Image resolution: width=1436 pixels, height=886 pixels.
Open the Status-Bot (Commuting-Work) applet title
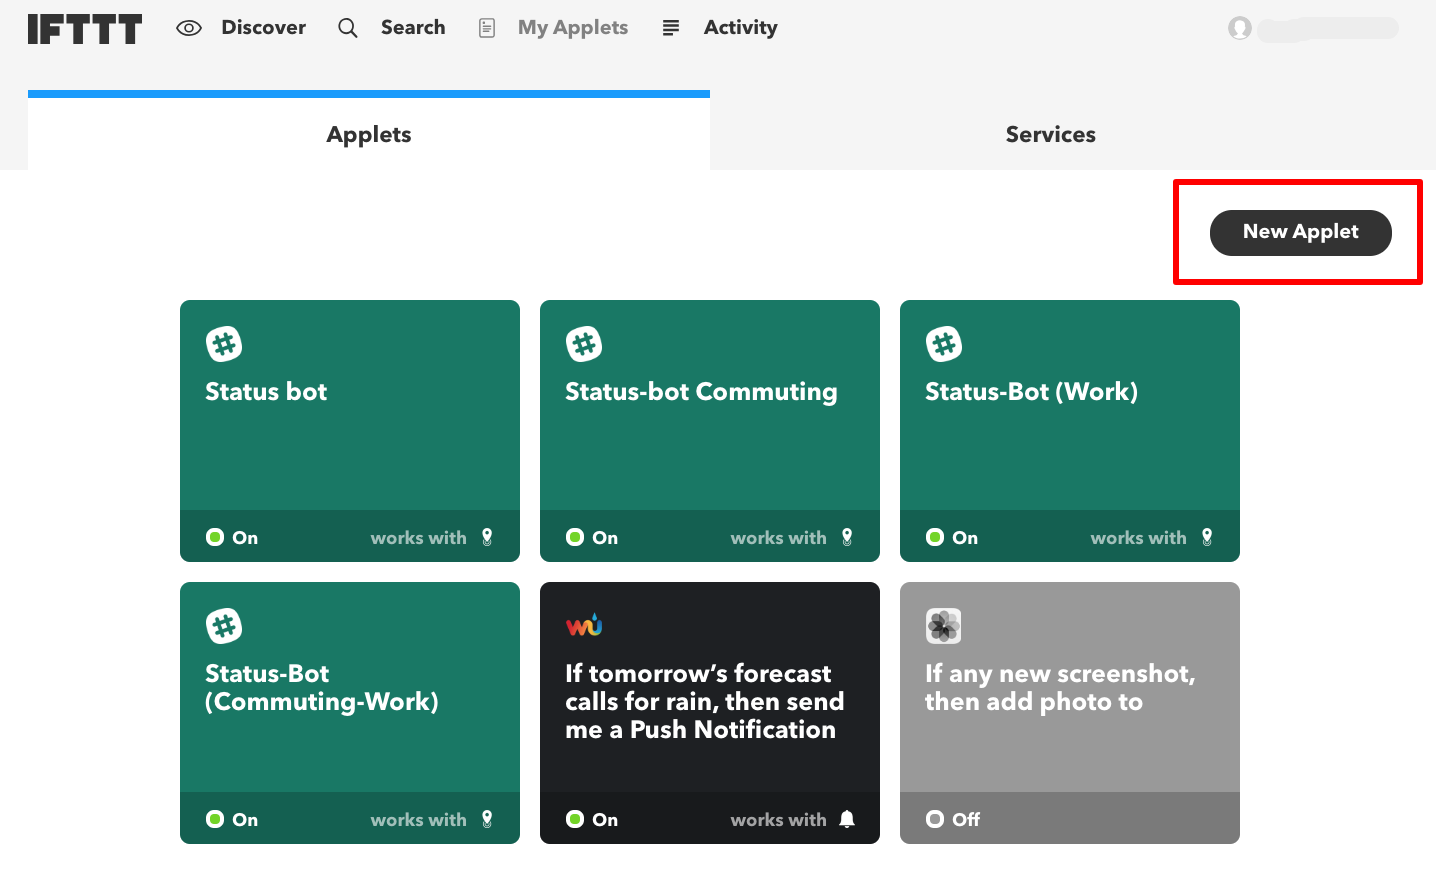[322, 688]
